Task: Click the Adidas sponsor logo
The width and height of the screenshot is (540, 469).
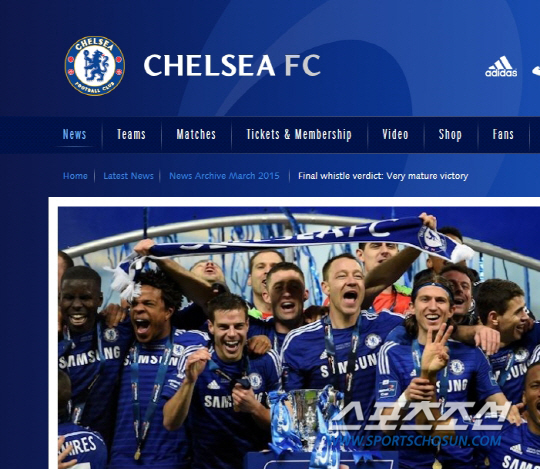Action: (501, 66)
